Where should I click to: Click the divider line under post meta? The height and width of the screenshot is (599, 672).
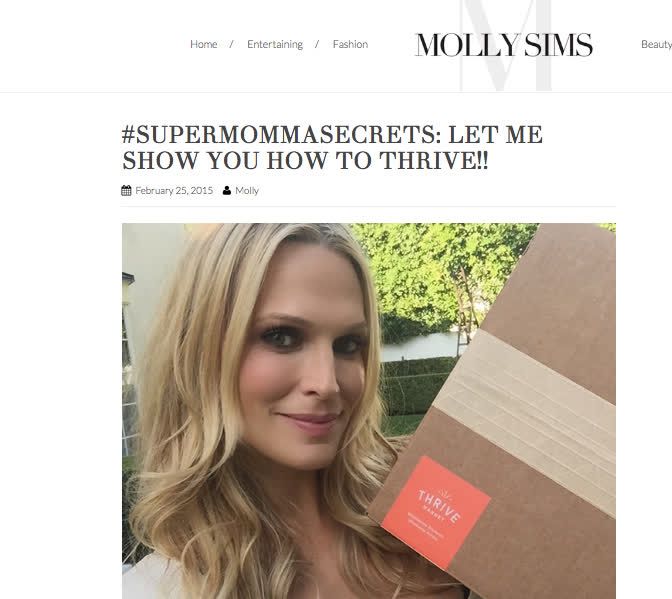click(x=369, y=207)
